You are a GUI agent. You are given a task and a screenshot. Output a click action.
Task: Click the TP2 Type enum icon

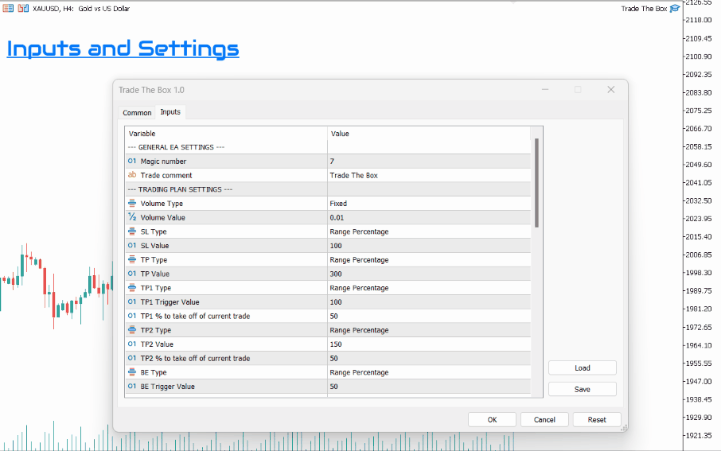132,330
